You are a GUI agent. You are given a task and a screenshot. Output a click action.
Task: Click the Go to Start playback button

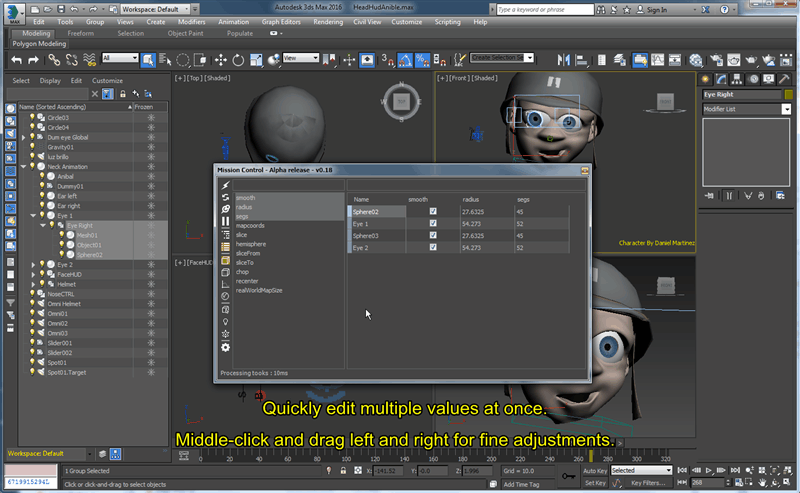[x=682, y=470]
